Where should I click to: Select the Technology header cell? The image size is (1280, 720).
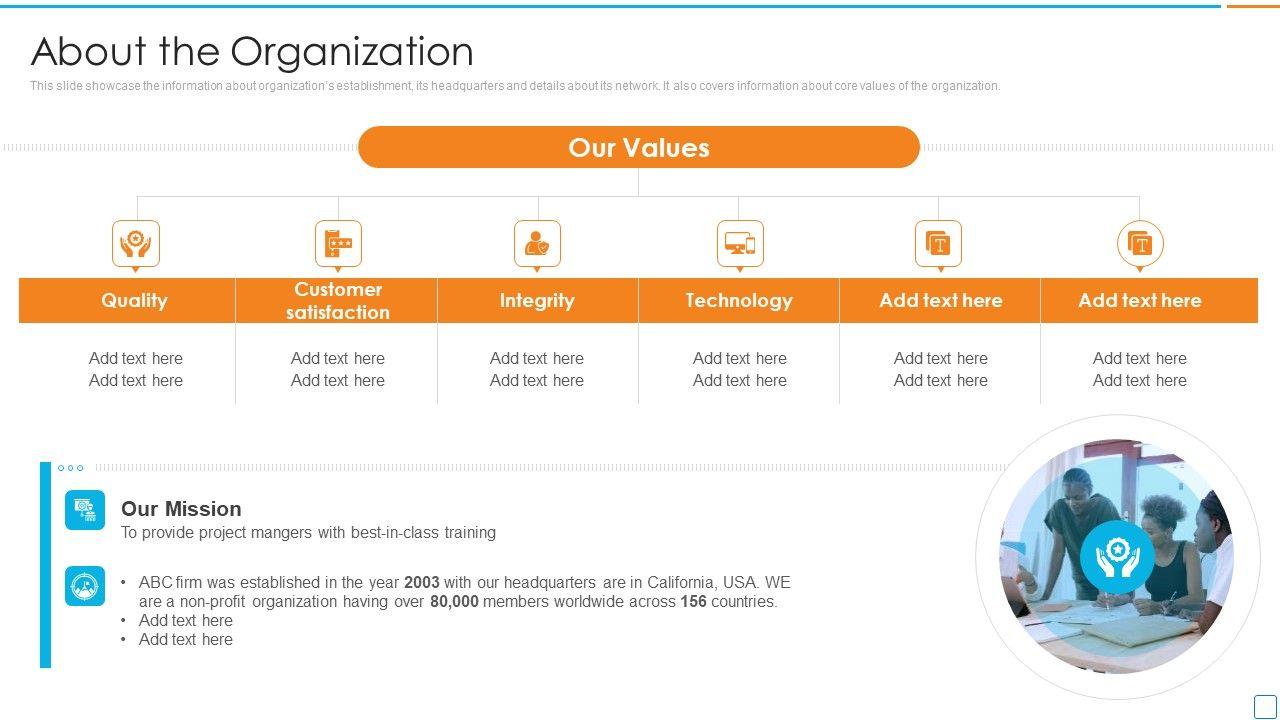pos(739,300)
